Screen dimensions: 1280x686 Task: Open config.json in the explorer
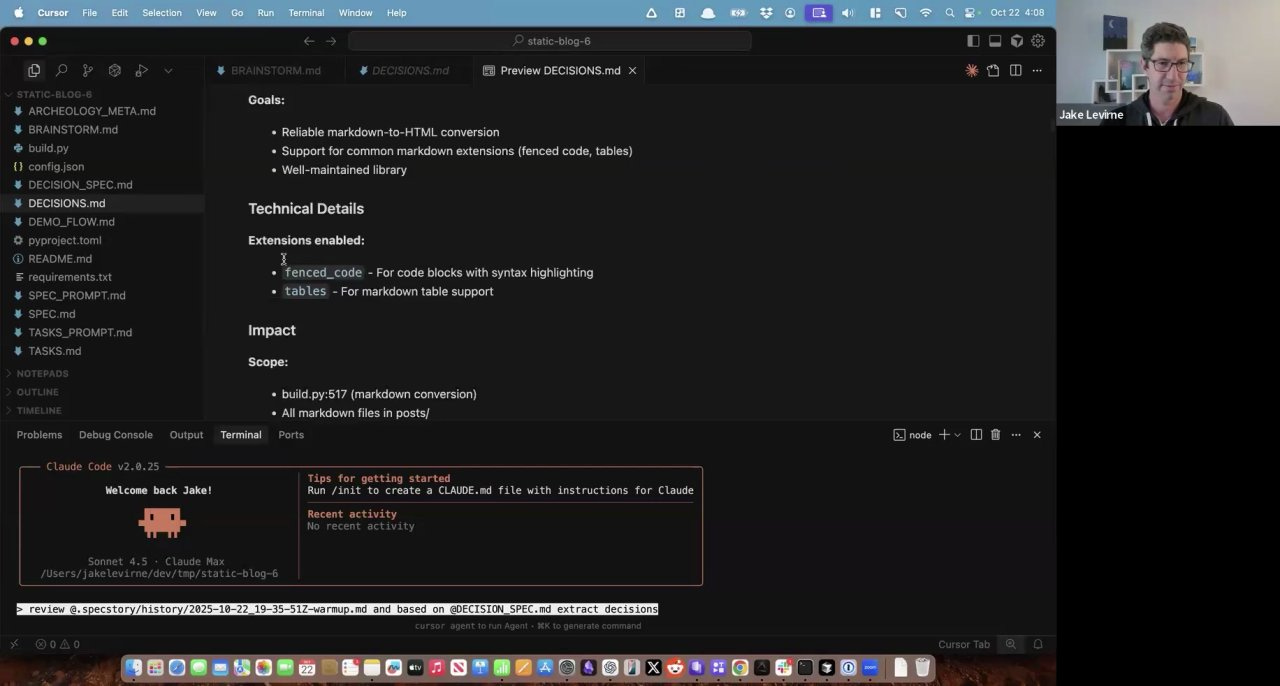tap(56, 166)
